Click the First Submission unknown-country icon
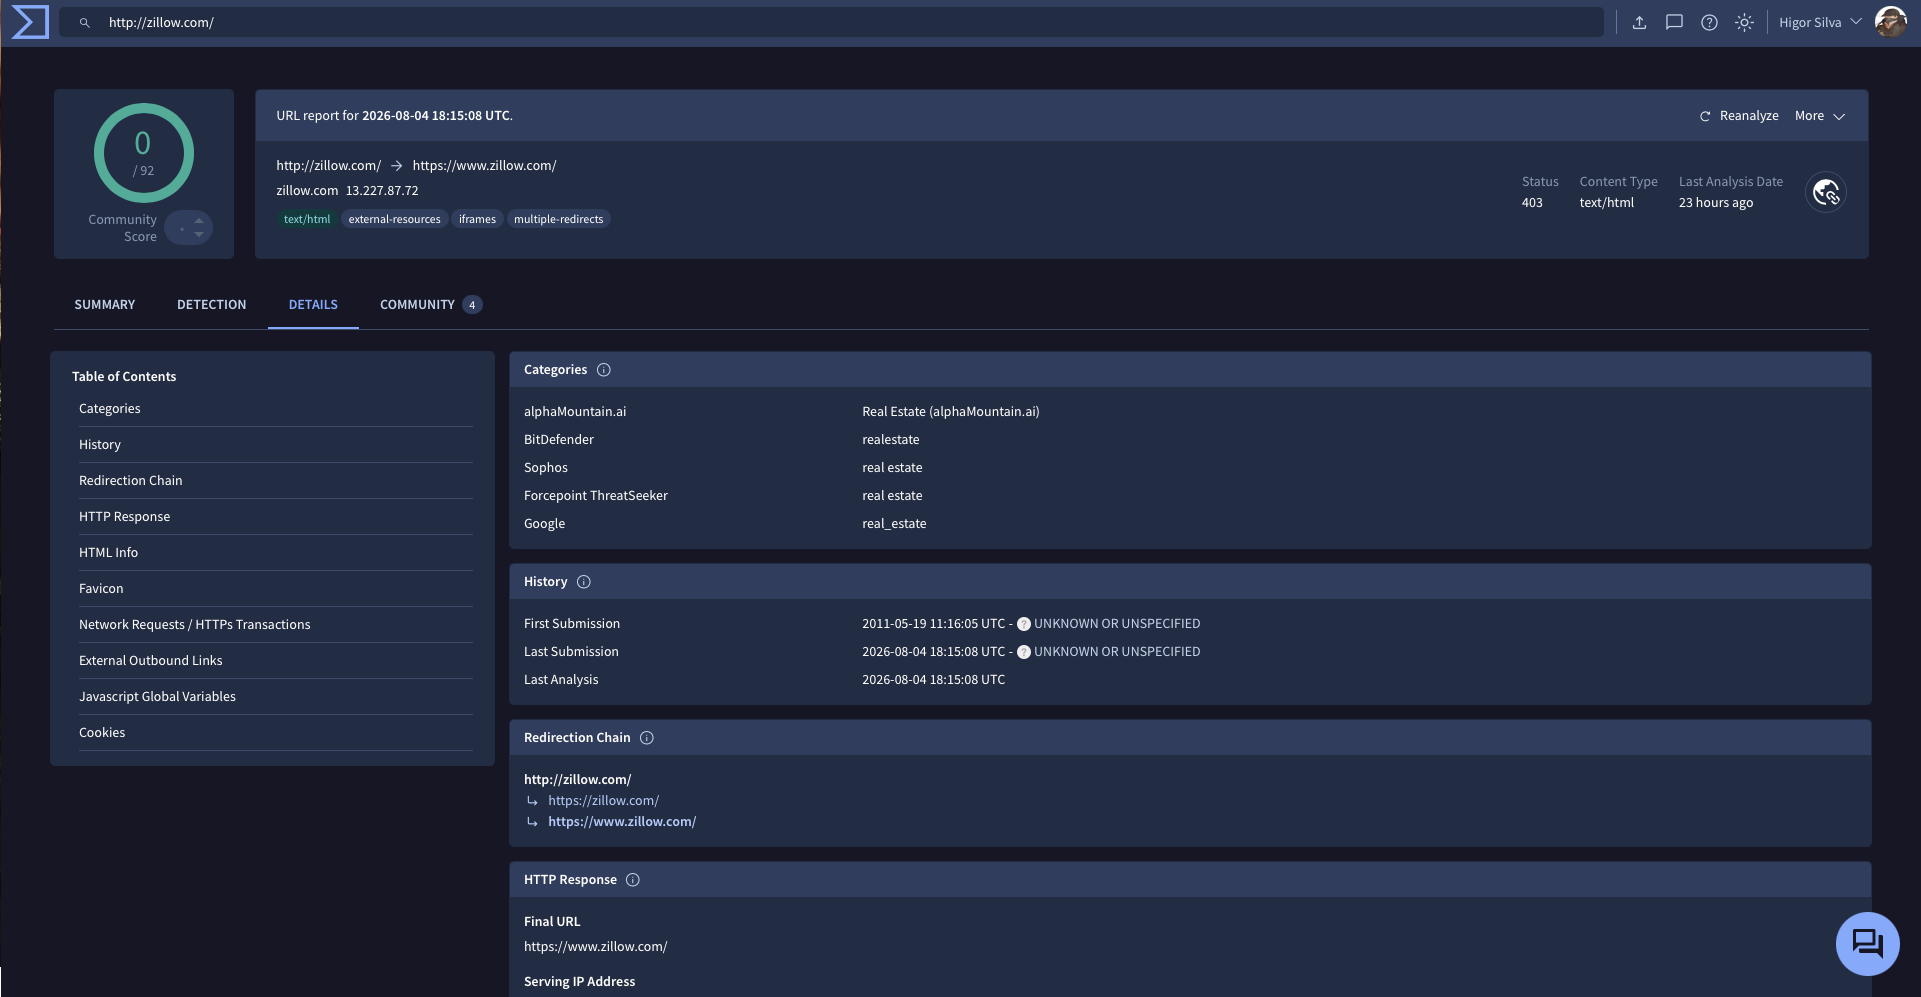The height and width of the screenshot is (997, 1921). click(x=1024, y=624)
